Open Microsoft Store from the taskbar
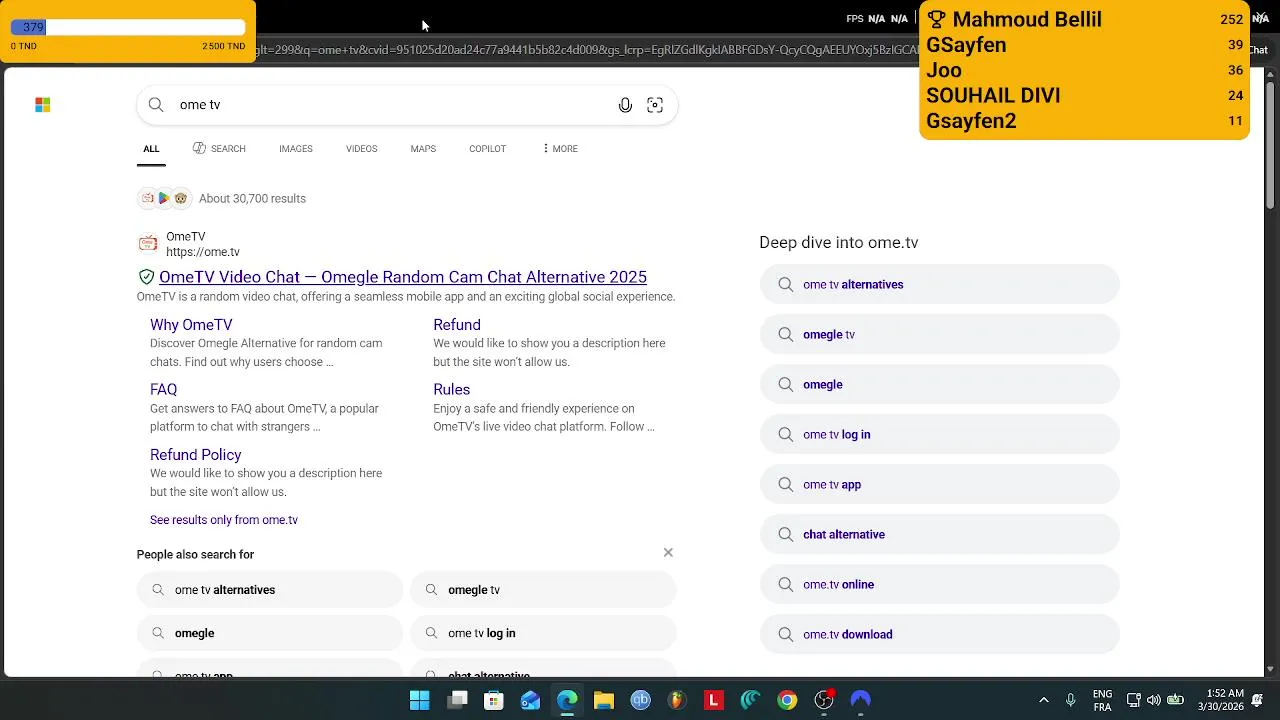The height and width of the screenshot is (720, 1280). tap(494, 700)
